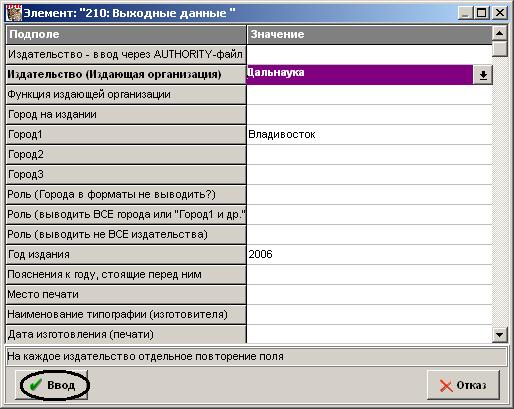Select the Город на издании value cell
This screenshot has height=409, width=514.
369,115
